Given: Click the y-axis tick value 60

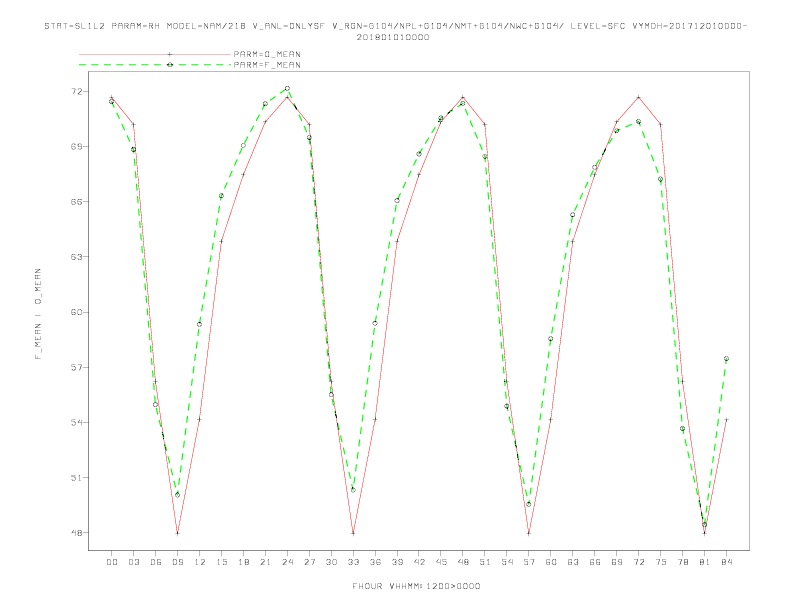Looking at the screenshot, I should [77, 312].
